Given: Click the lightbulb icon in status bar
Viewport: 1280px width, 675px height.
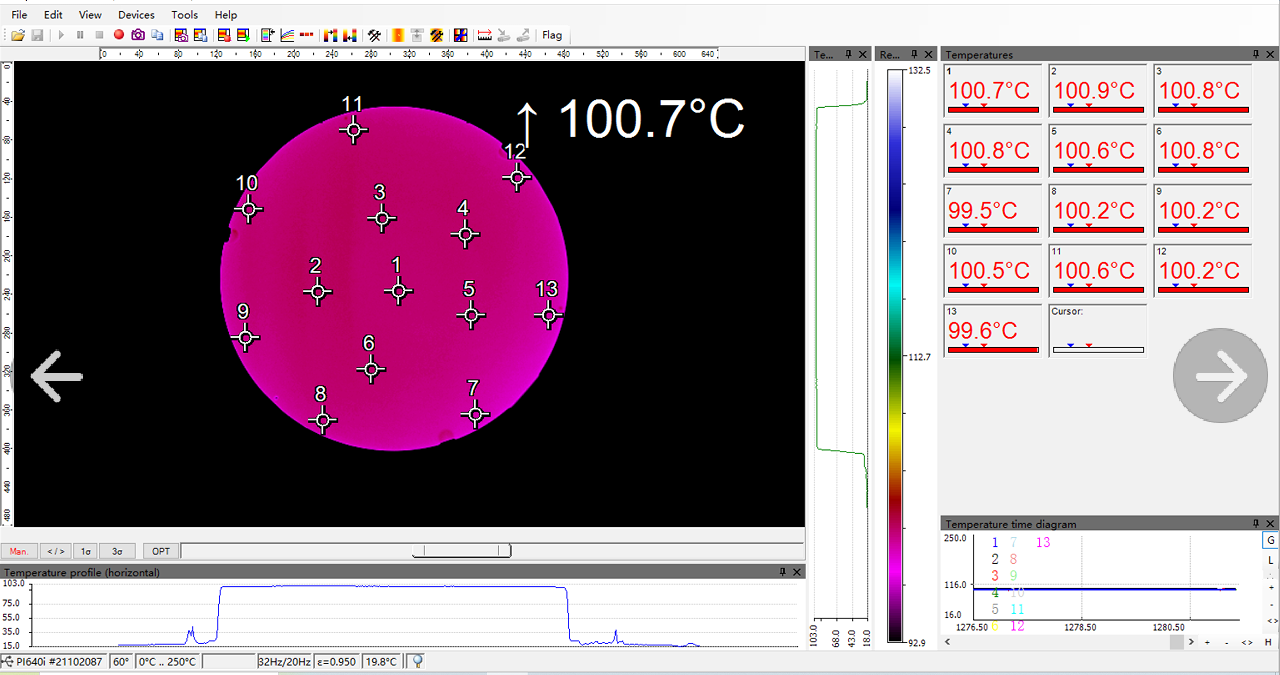Looking at the screenshot, I should (418, 661).
